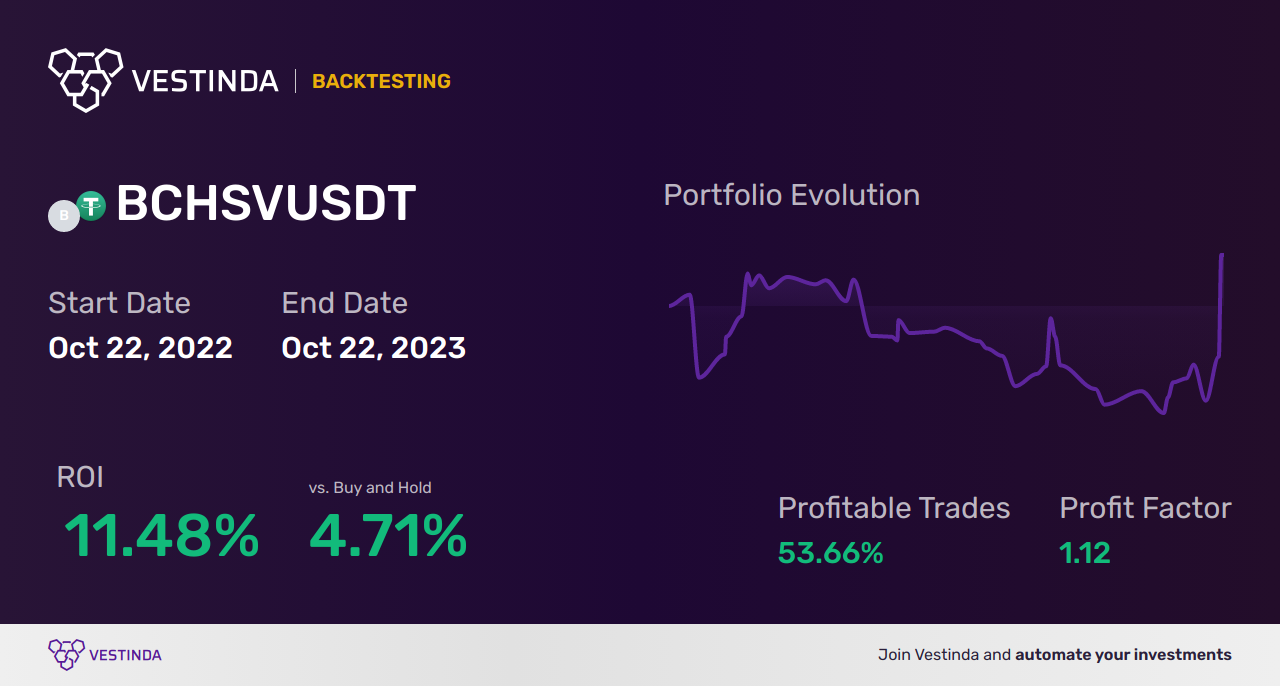Click the gray BCHSV coin icon
Screen dimensions: 1280x686
pos(64,216)
